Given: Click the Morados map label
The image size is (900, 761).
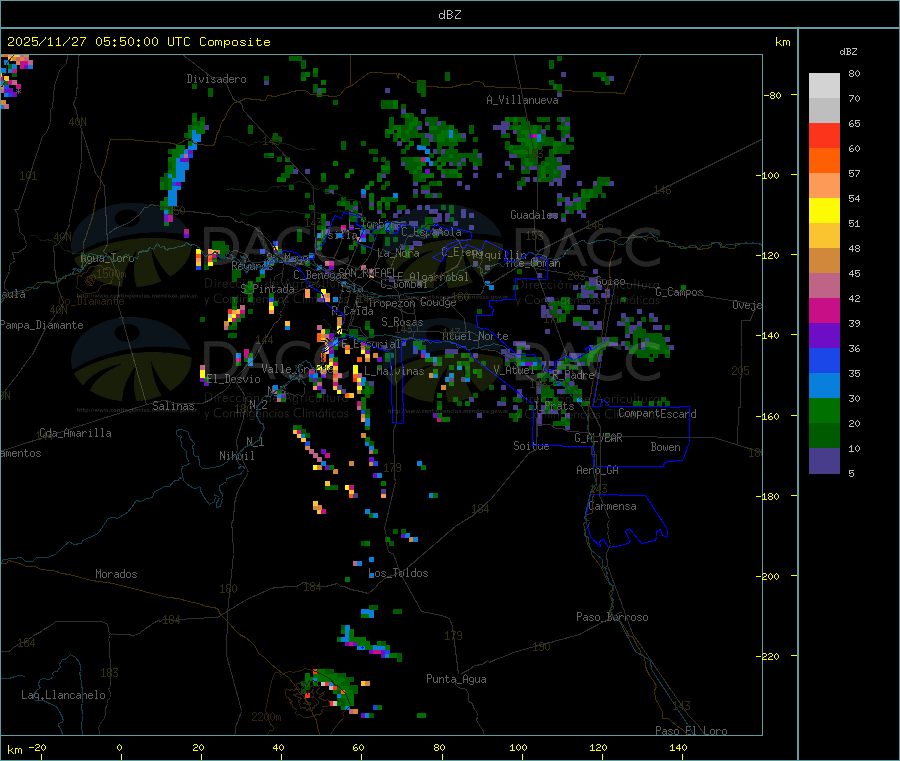Looking at the screenshot, I should pos(116,574).
